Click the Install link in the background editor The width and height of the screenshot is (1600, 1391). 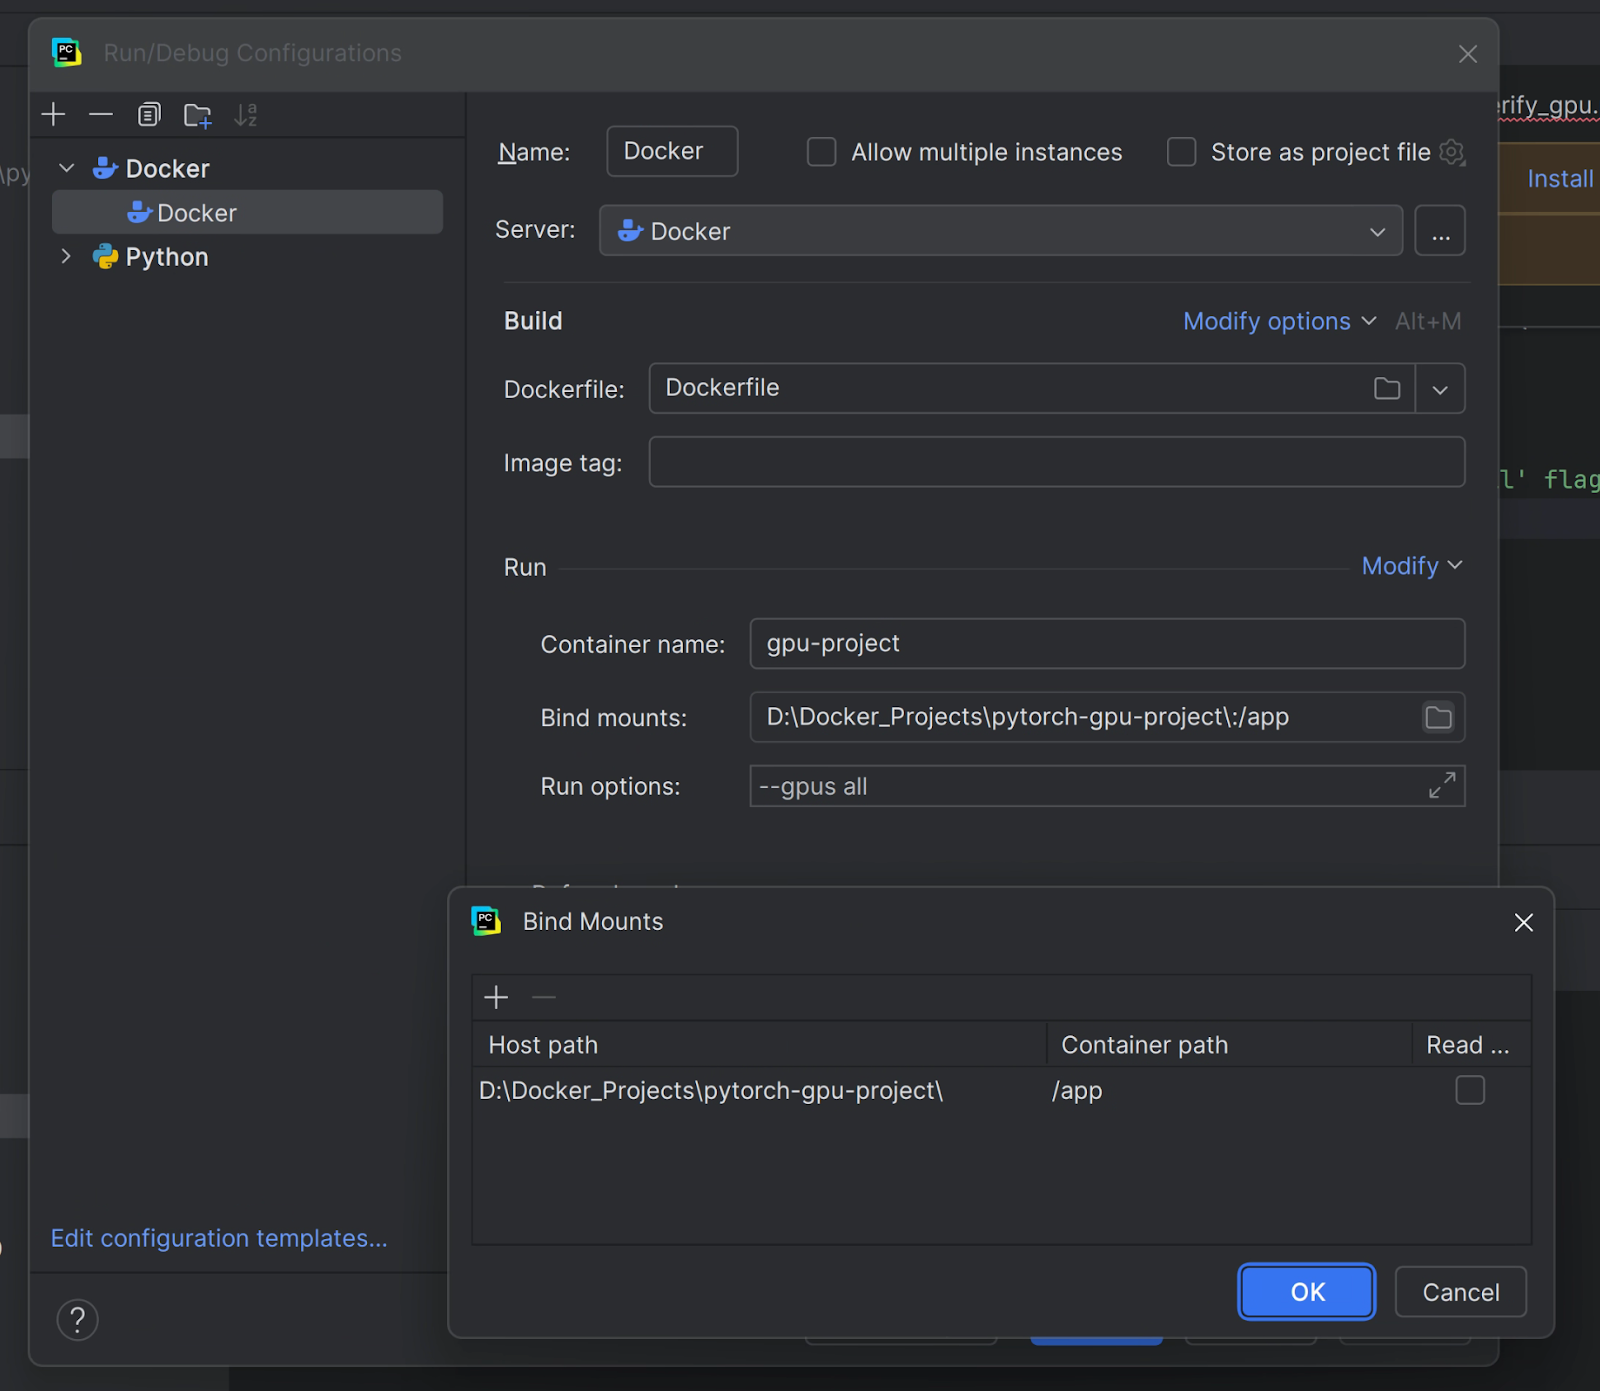pos(1560,179)
